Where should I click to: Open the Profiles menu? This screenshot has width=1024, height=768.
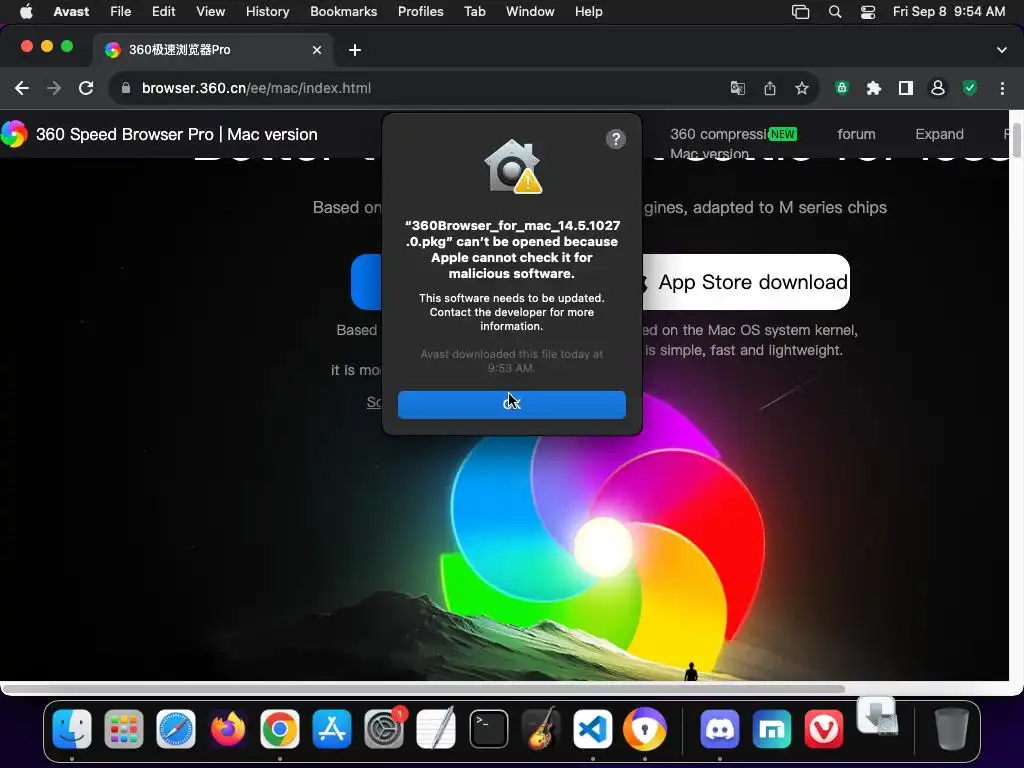pyautogui.click(x=421, y=12)
